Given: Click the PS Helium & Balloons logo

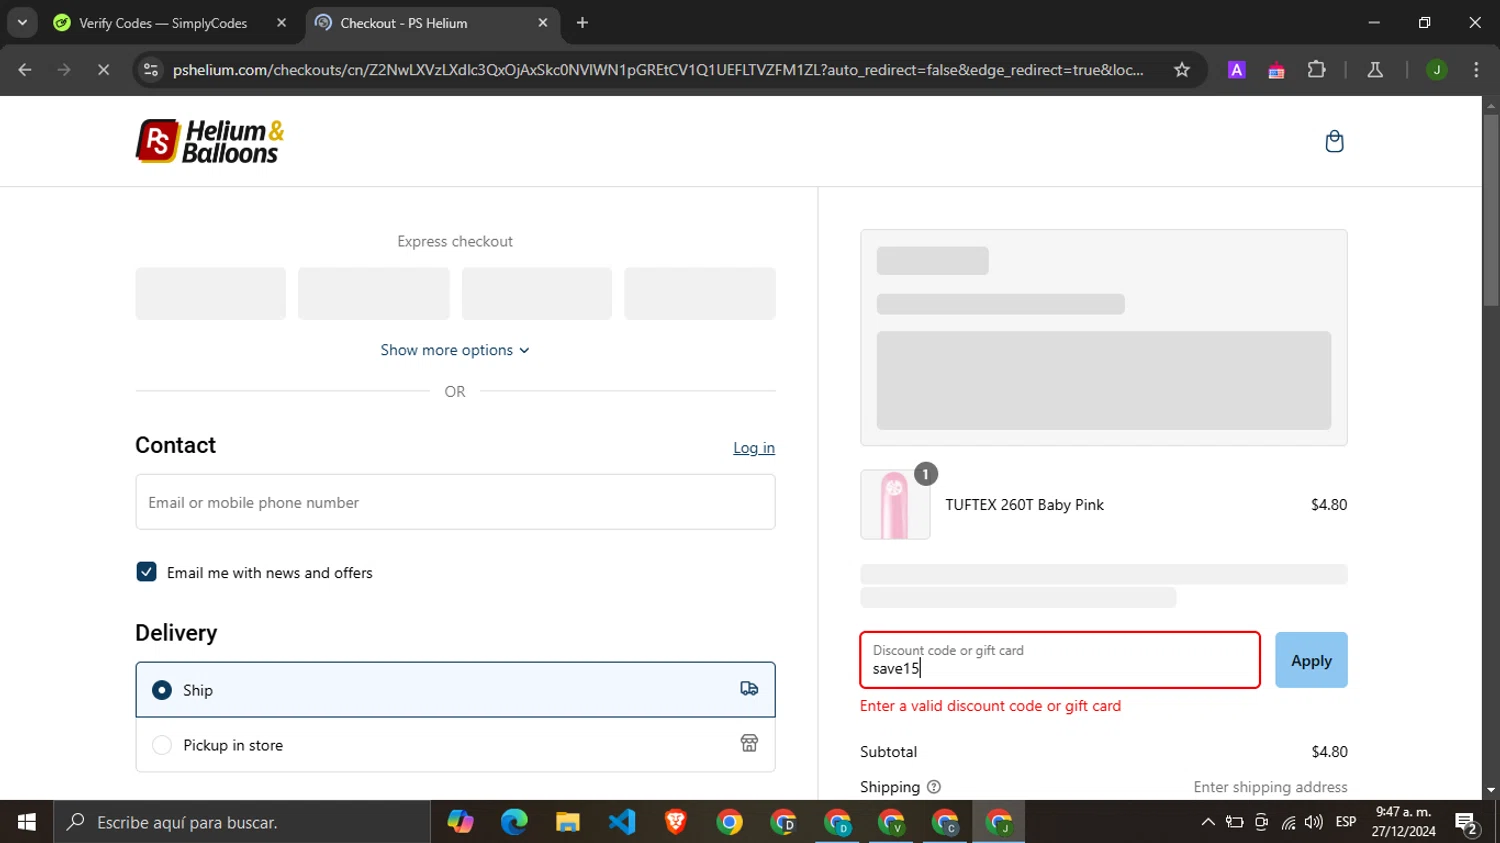Looking at the screenshot, I should tap(210, 141).
